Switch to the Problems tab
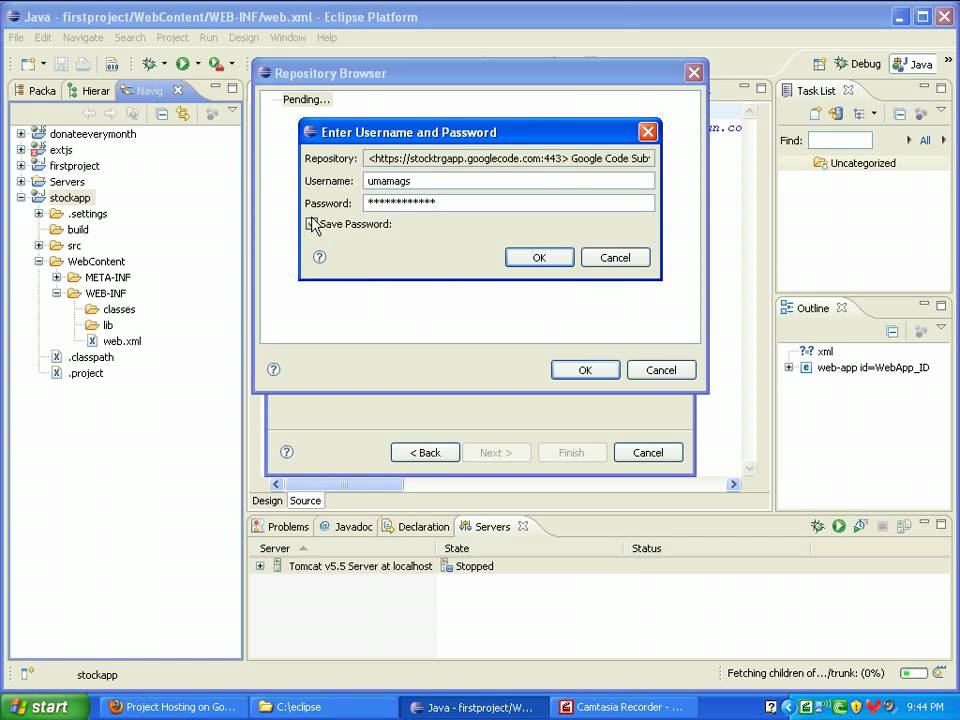 [x=281, y=527]
